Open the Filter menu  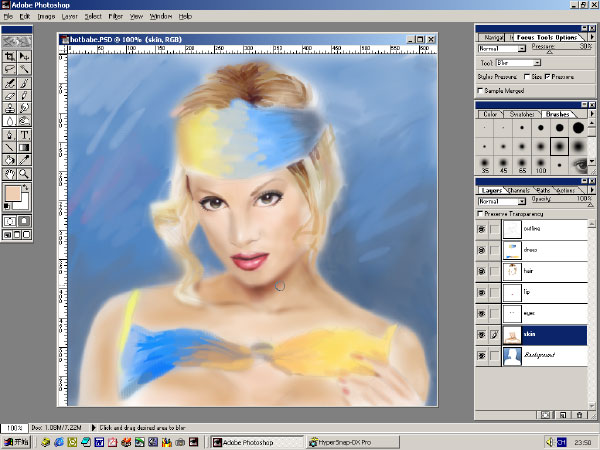pos(116,16)
